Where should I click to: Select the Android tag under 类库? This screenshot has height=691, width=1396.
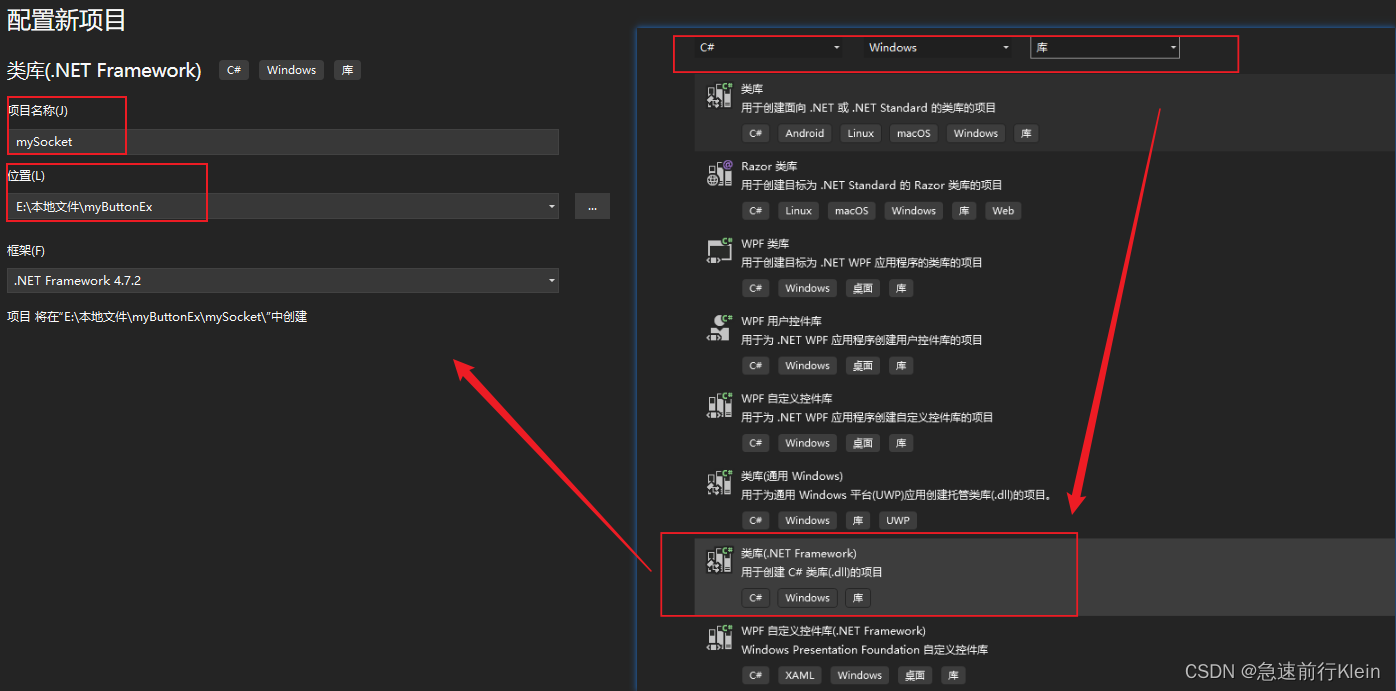pos(804,133)
